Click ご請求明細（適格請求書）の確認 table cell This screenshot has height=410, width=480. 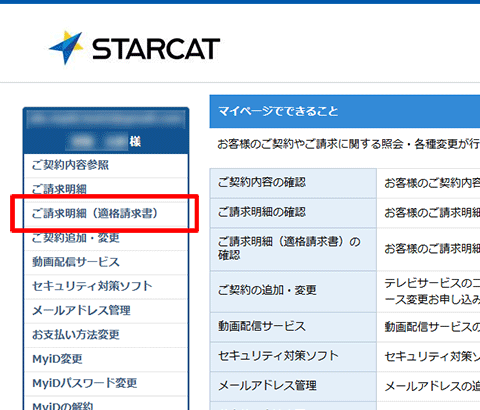[293, 249]
